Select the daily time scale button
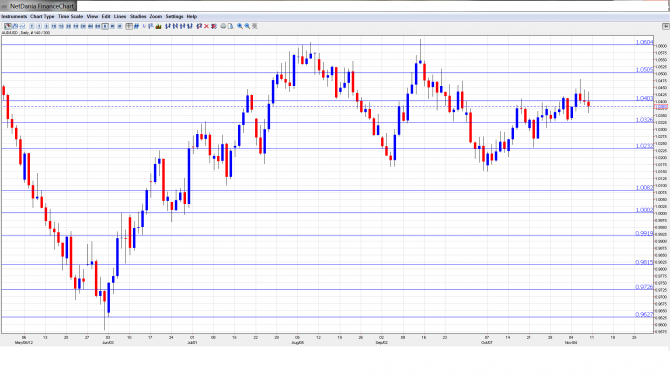Image resolution: width=670 pixels, height=376 pixels. 105,26
